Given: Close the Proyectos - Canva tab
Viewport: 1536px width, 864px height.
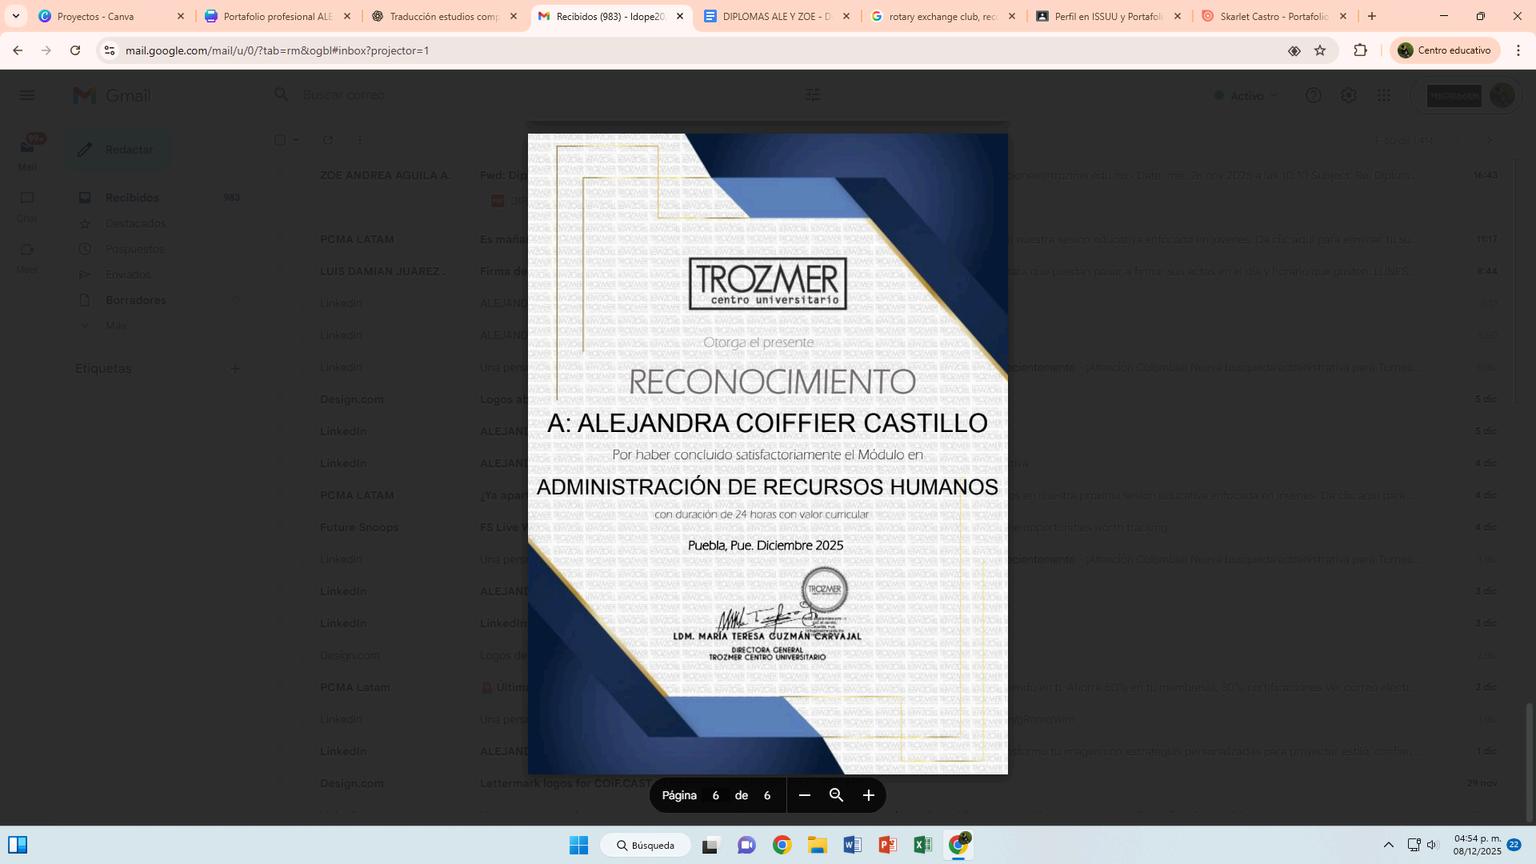Looking at the screenshot, I should pyautogui.click(x=181, y=16).
